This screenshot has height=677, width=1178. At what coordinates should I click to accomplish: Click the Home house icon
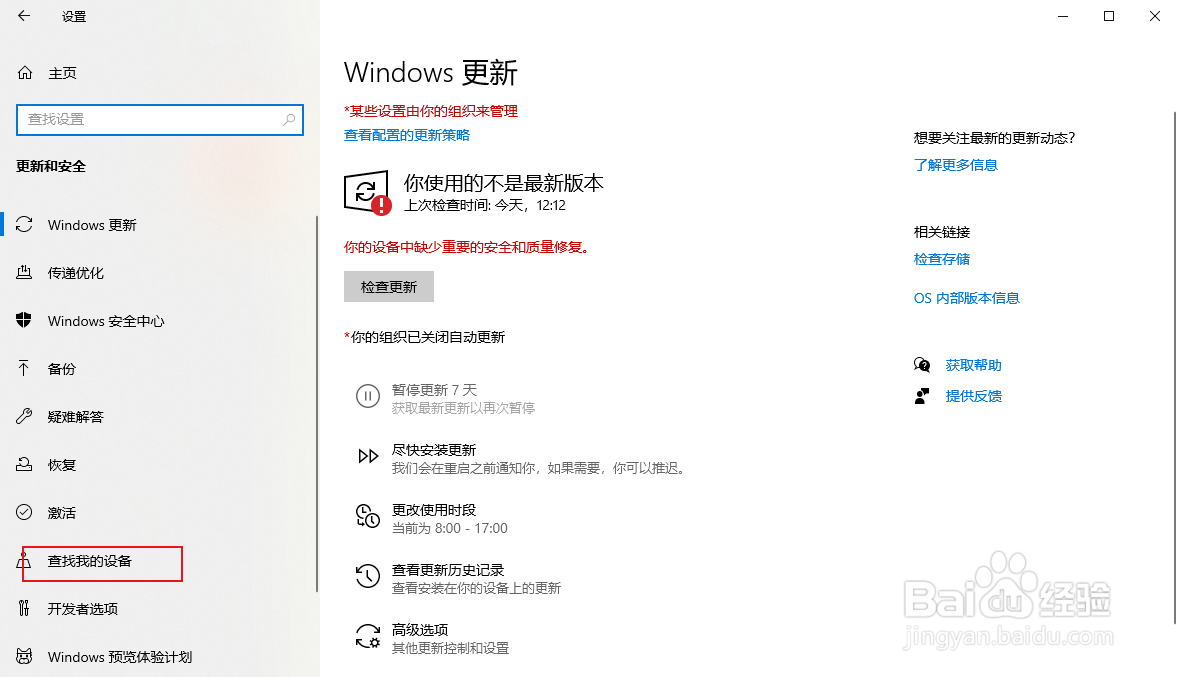pyautogui.click(x=25, y=73)
